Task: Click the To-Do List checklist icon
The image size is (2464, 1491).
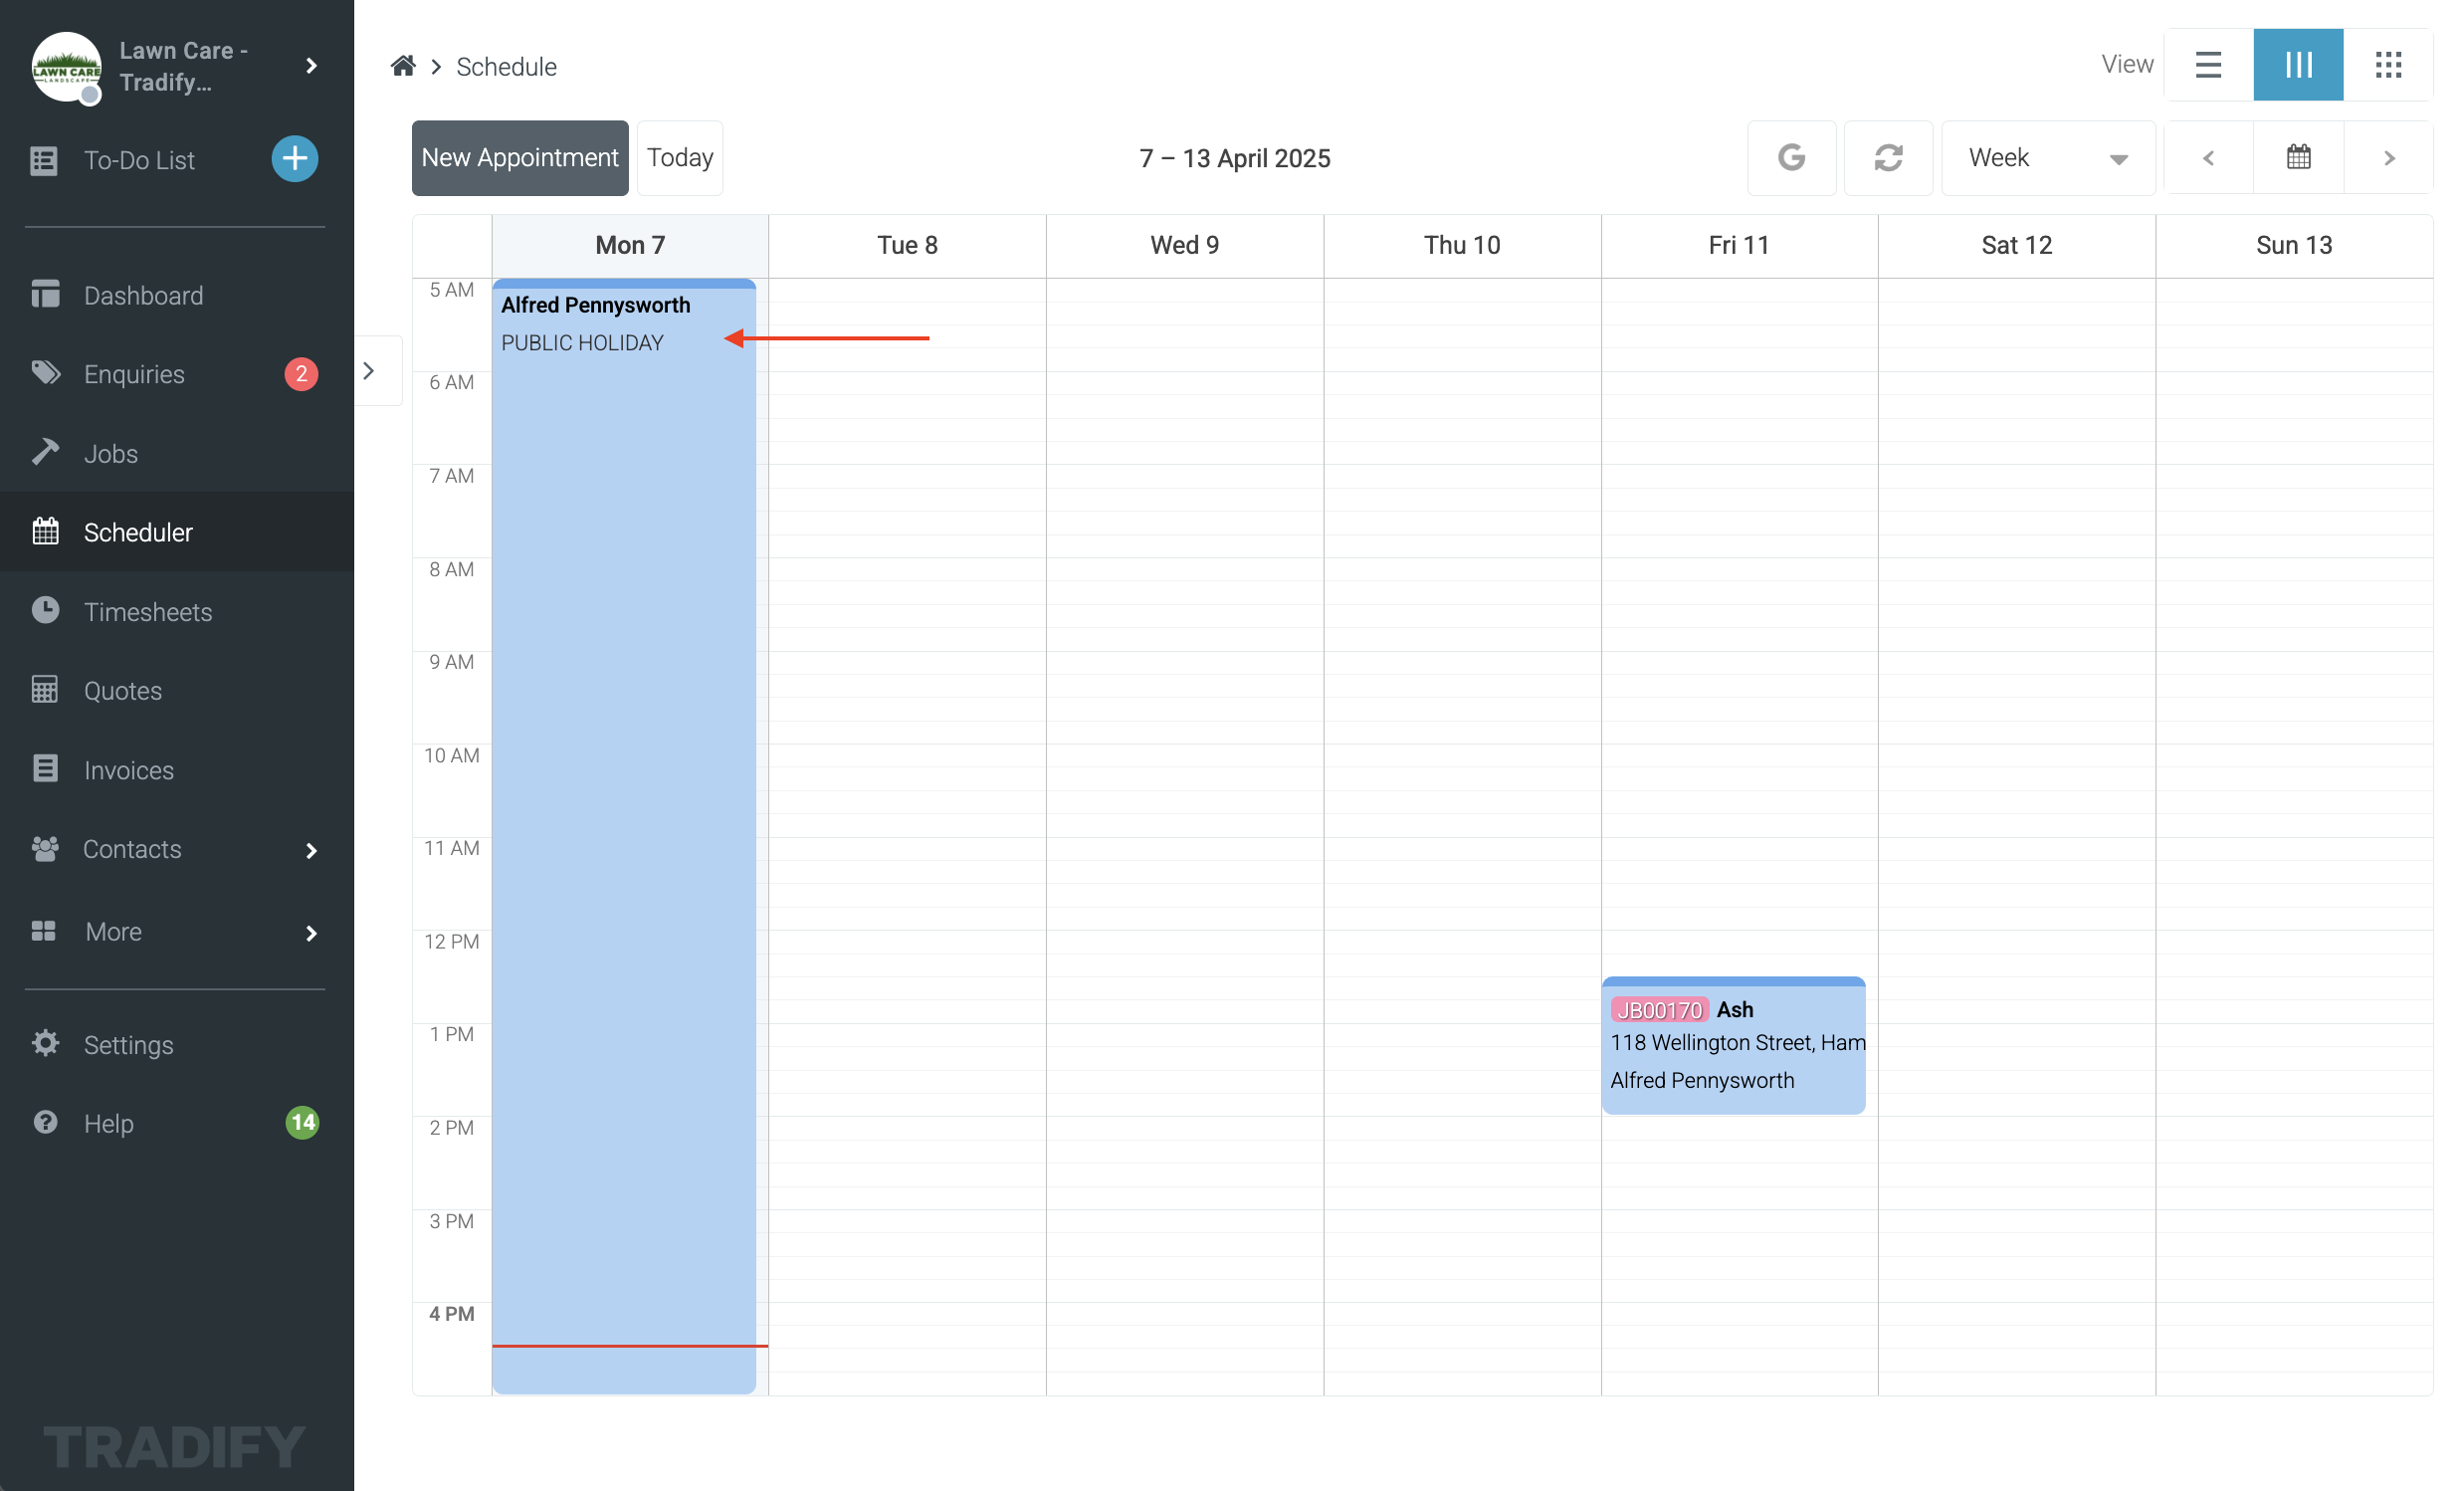Action: (x=44, y=160)
